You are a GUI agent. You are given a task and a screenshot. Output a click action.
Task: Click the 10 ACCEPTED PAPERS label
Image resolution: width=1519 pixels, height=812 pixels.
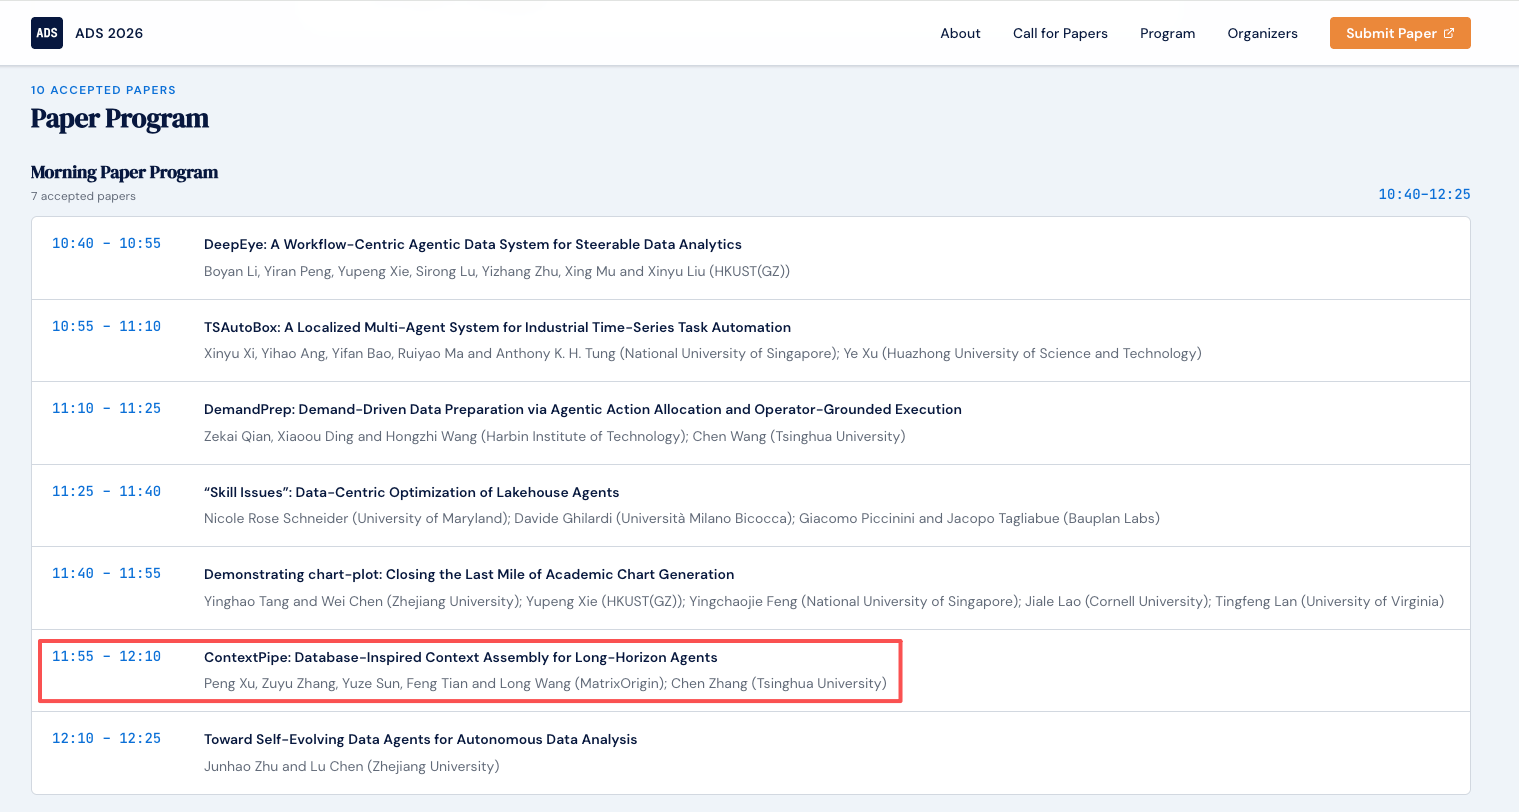coord(103,90)
